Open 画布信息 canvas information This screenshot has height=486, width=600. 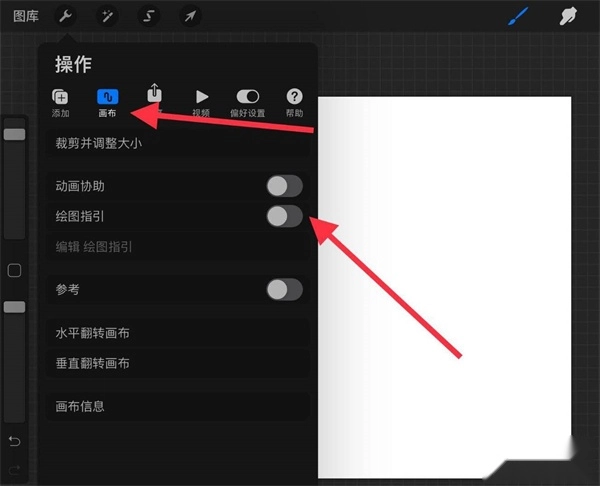click(178, 406)
